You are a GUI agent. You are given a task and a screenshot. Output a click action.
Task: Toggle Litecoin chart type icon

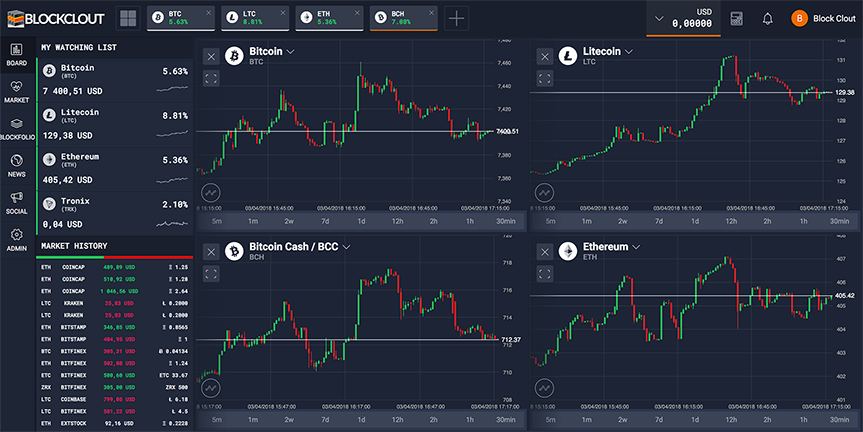pos(544,193)
